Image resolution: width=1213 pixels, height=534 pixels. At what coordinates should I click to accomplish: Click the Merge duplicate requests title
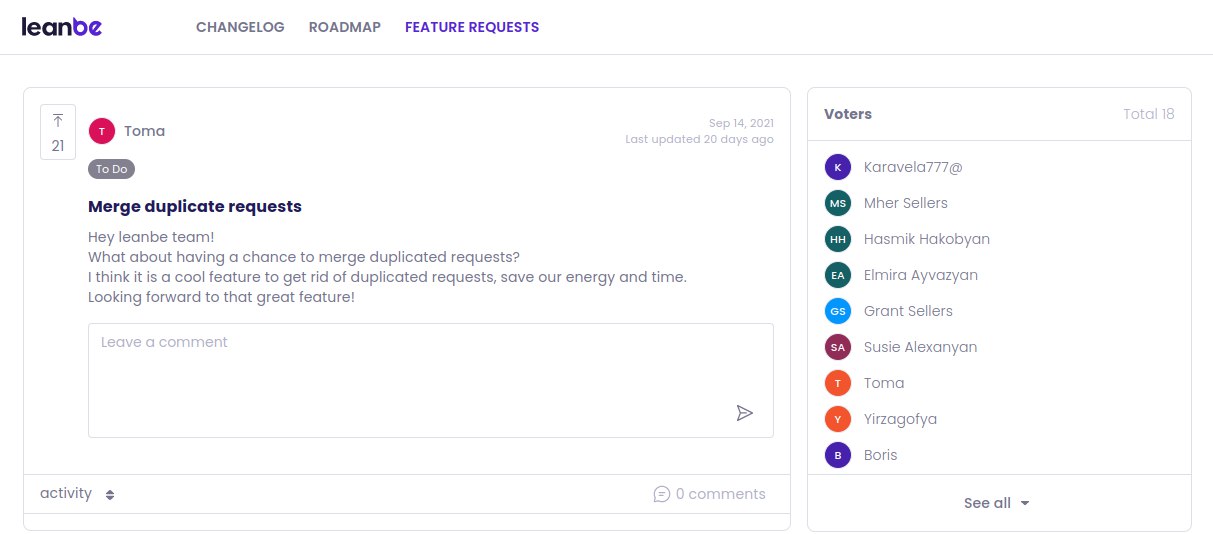[x=195, y=206]
